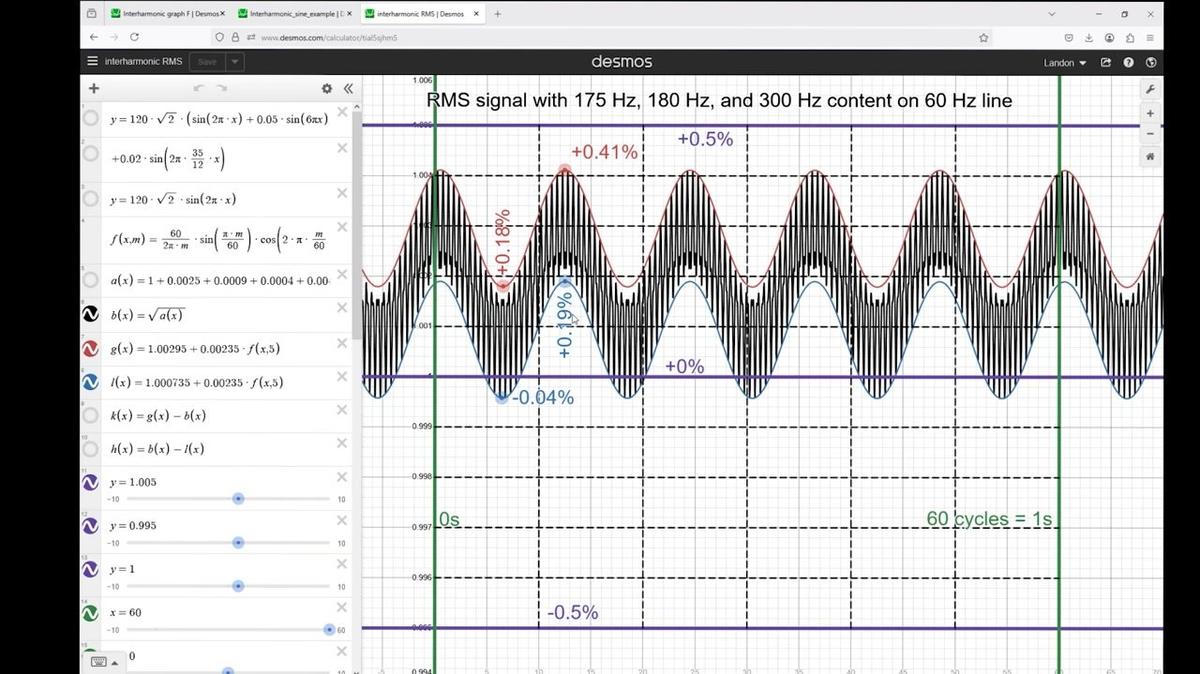Toggle visibility of g(x) red curve
Image resolution: width=1200 pixels, height=674 pixels.
(x=91, y=348)
